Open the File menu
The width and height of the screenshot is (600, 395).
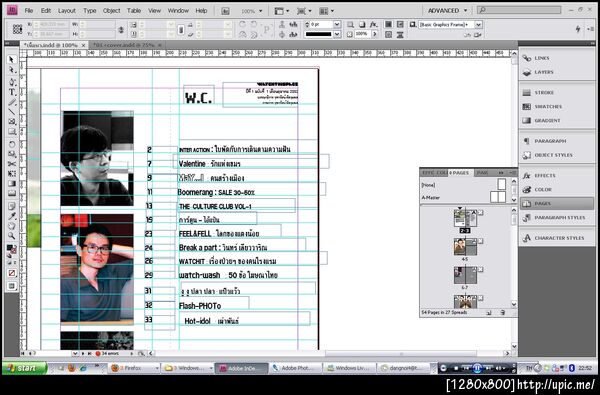tap(29, 10)
